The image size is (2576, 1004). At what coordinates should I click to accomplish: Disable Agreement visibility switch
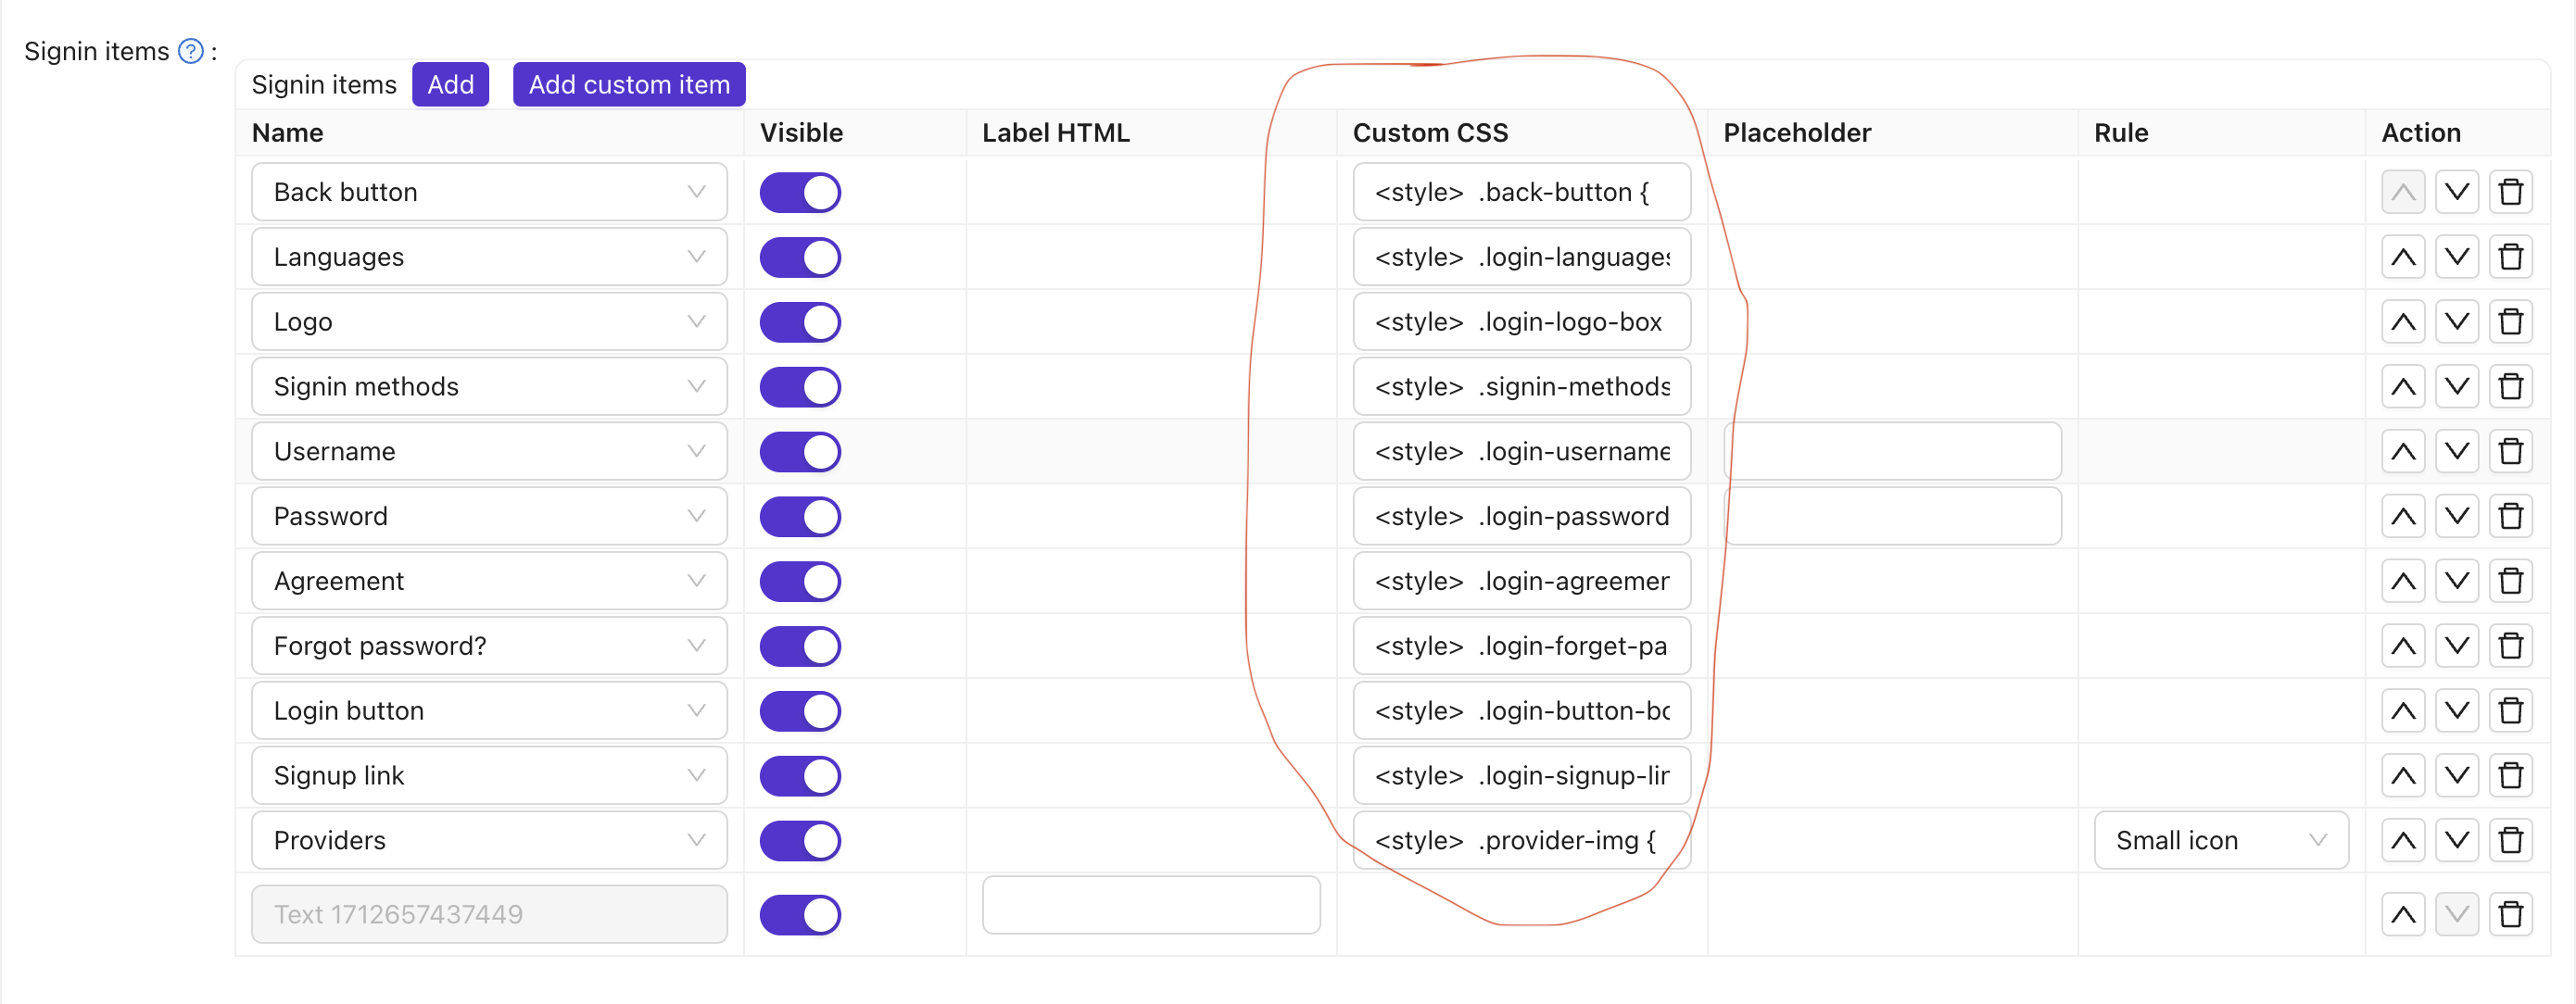point(800,581)
